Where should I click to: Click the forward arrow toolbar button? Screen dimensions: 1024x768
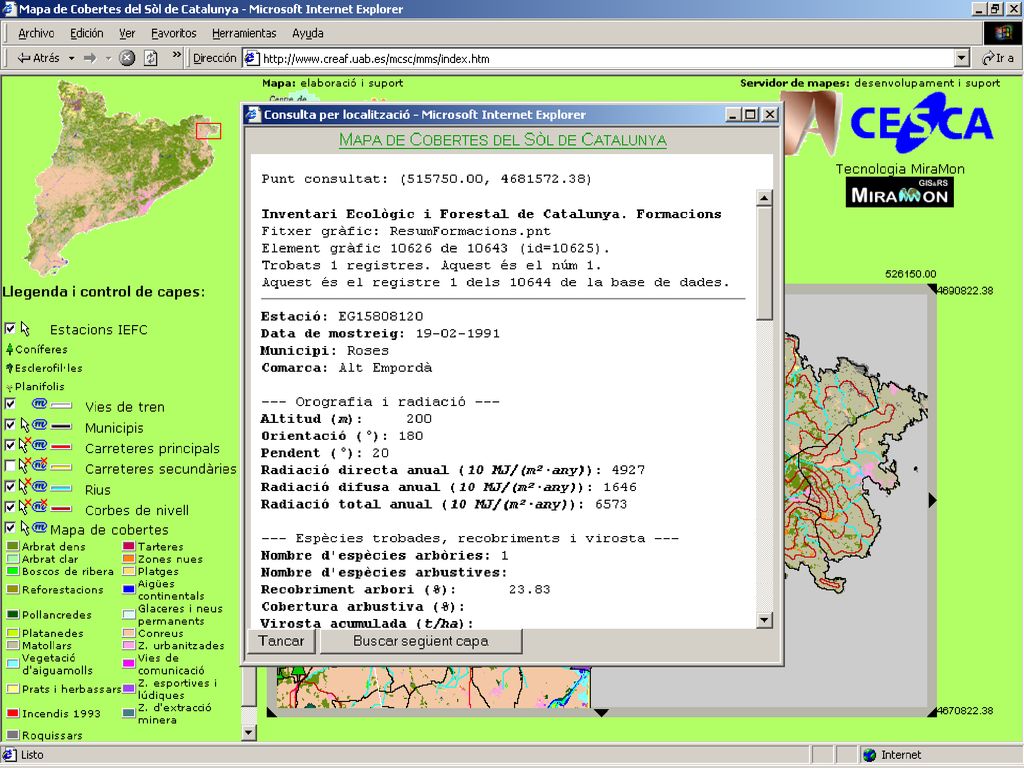click(90, 58)
